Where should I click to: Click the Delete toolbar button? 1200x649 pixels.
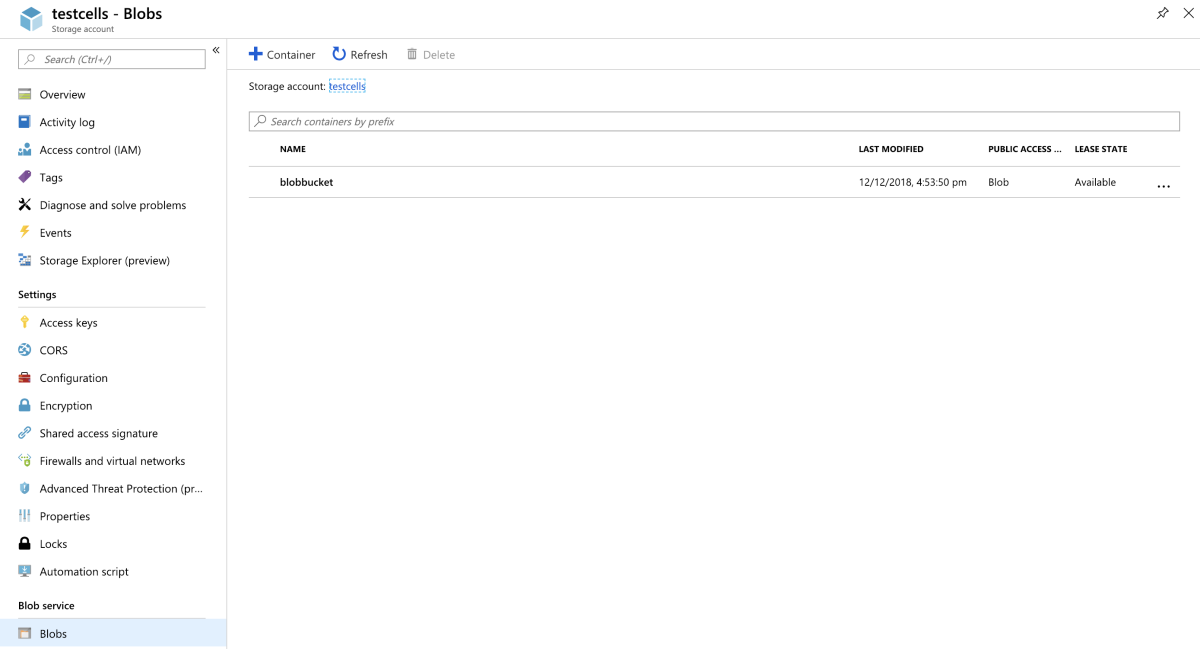[431, 54]
